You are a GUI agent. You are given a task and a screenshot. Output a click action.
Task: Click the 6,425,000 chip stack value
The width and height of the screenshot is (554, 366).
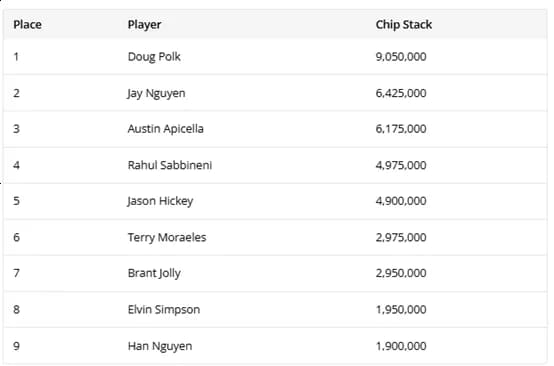(x=401, y=93)
